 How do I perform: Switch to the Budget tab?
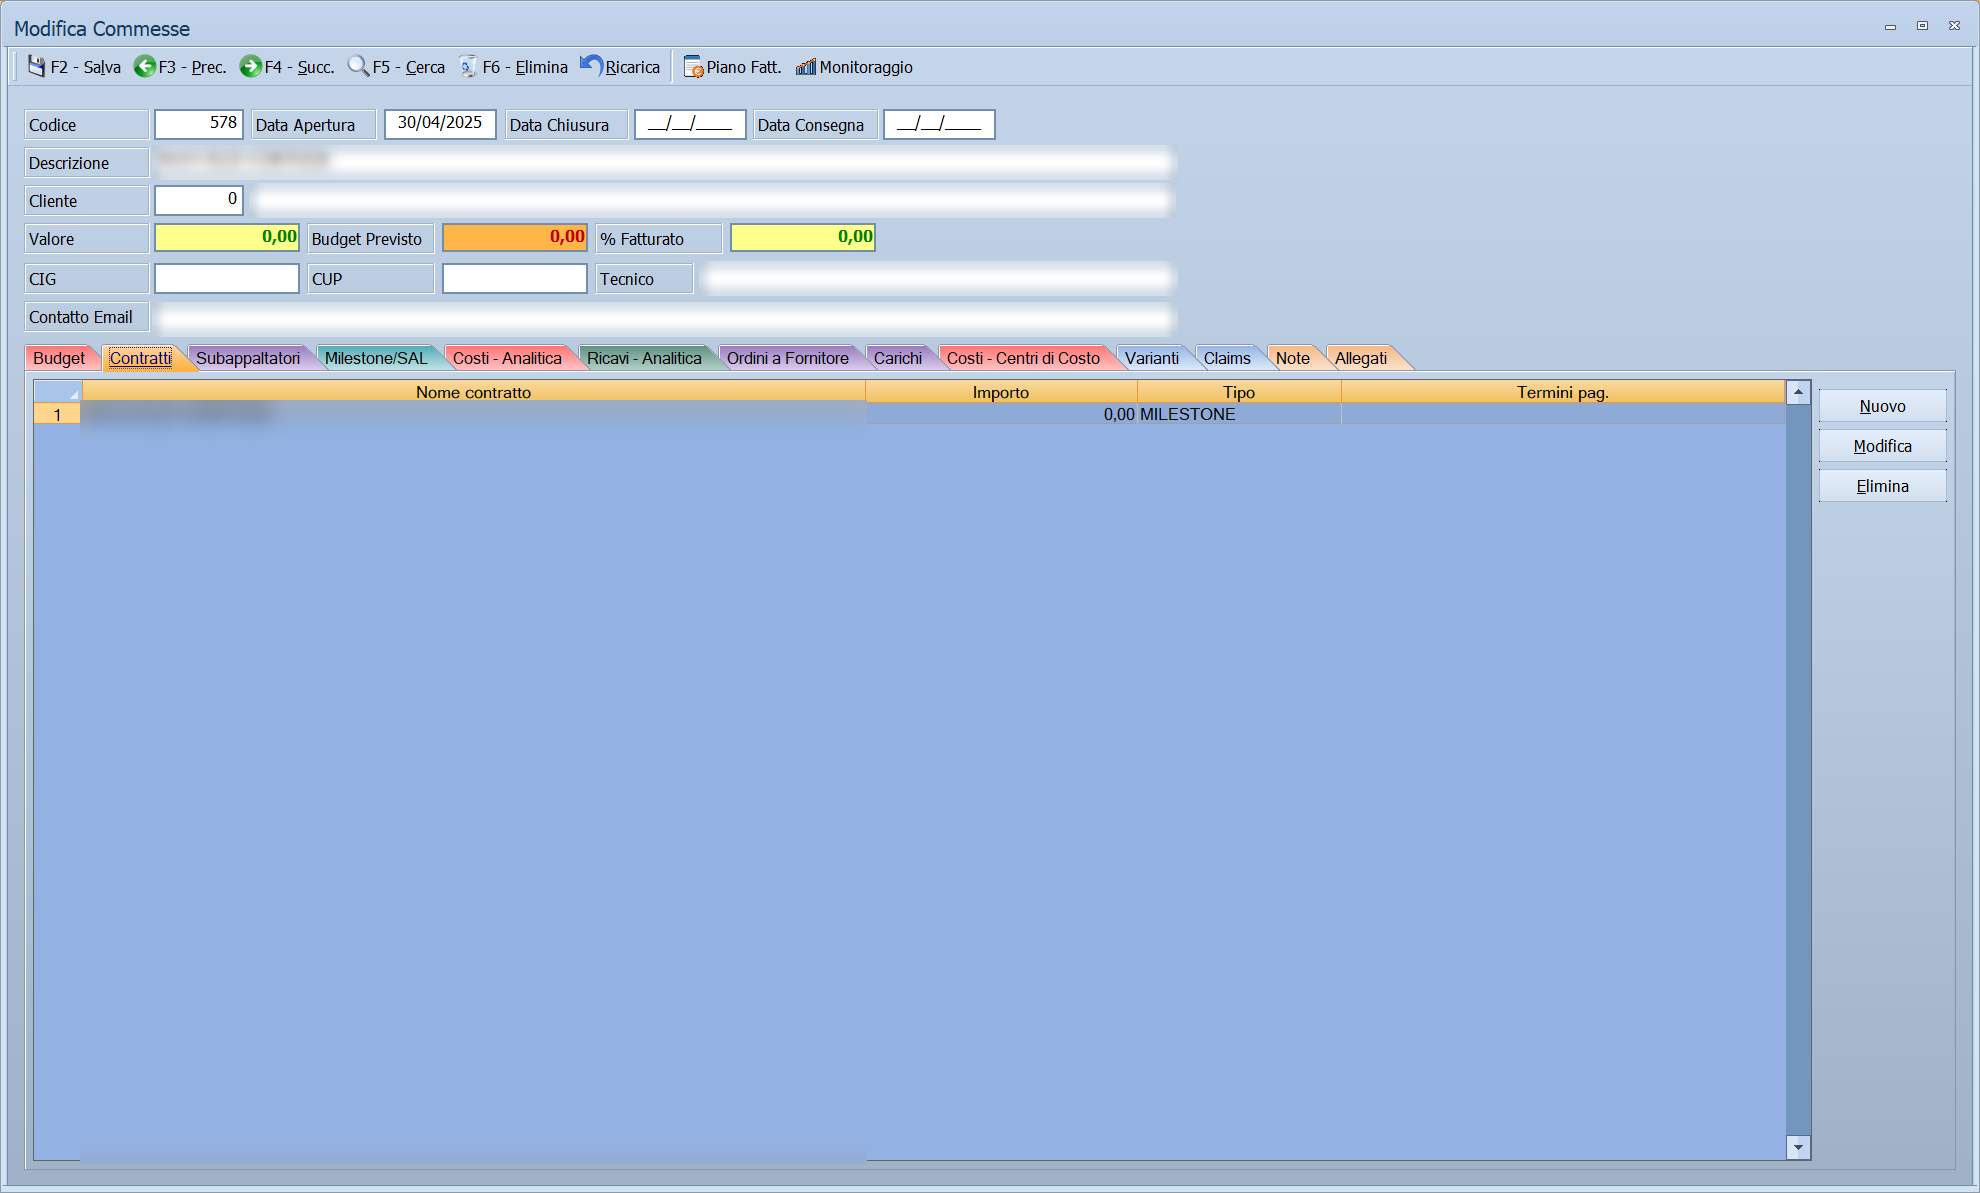click(59, 358)
